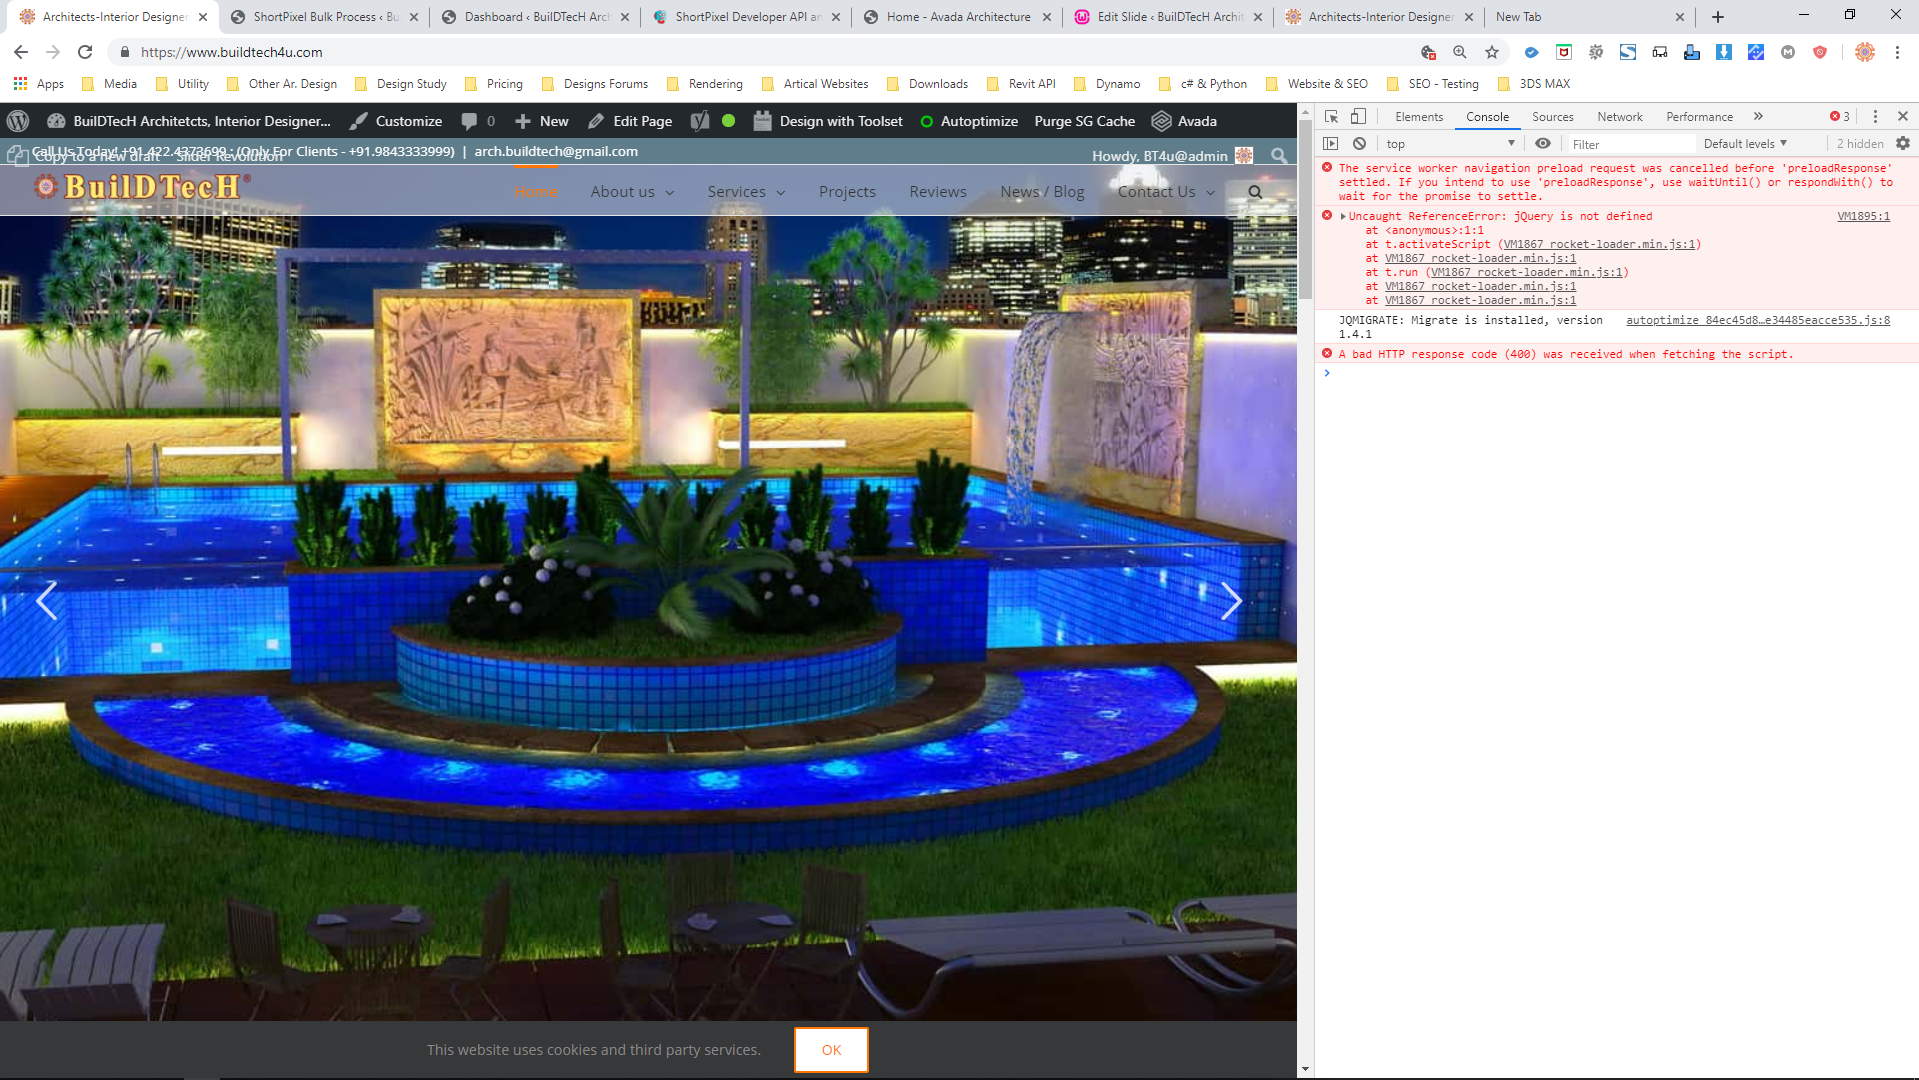Screen dimensions: 1919x1080
Task: Switch to the Elements tab in DevTools
Action: tap(1419, 117)
